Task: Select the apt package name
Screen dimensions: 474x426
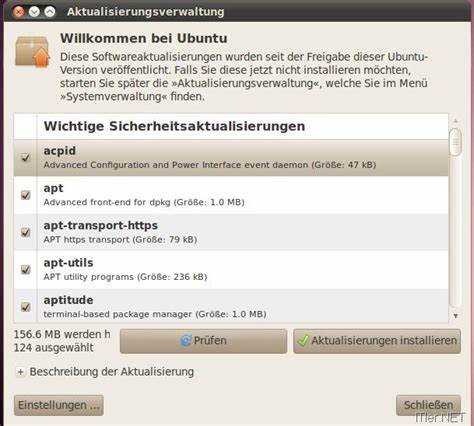Action: pos(53,188)
